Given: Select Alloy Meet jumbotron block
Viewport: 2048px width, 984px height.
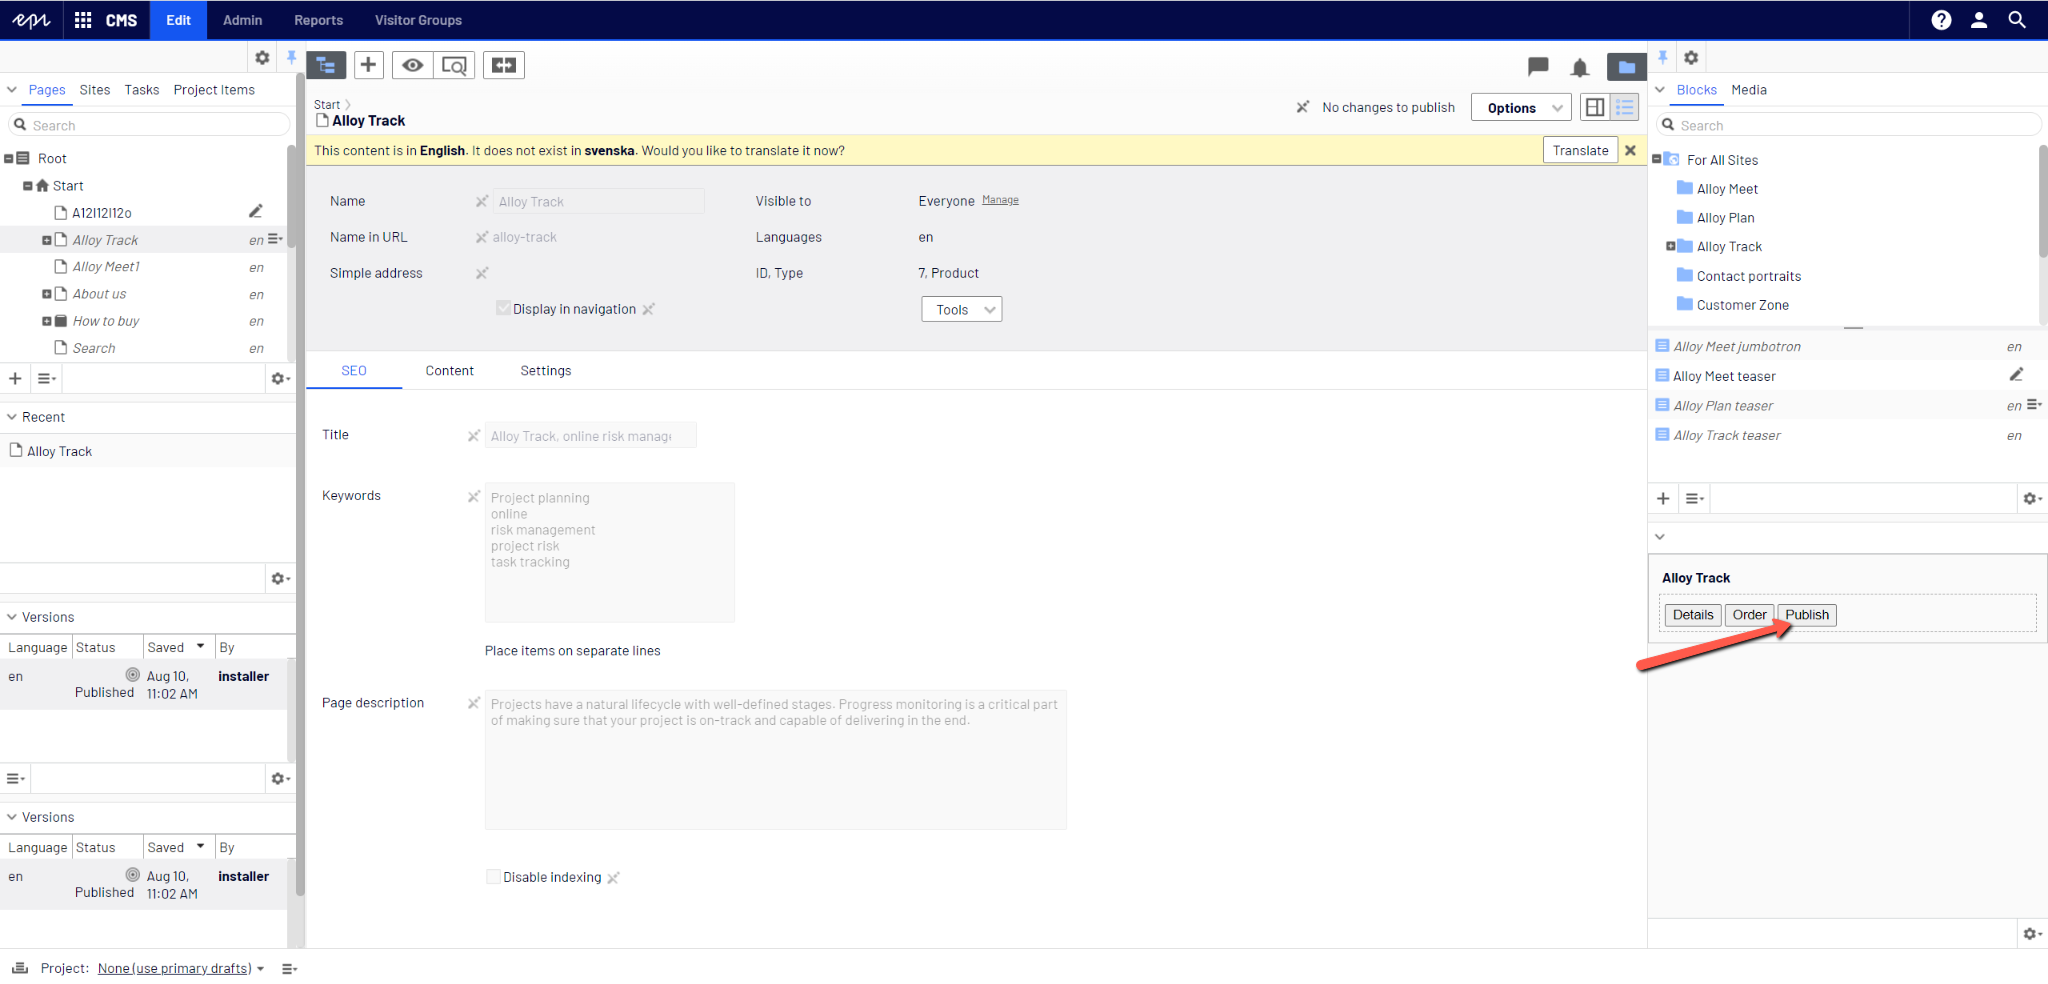Looking at the screenshot, I should 1737,346.
